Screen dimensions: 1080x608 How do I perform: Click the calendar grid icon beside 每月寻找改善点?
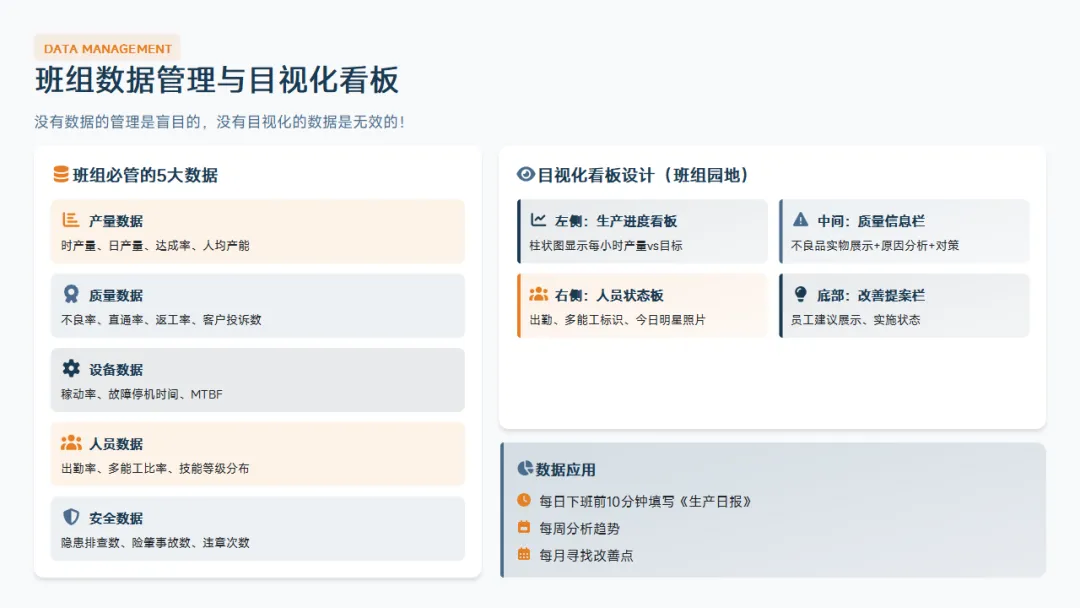524,554
